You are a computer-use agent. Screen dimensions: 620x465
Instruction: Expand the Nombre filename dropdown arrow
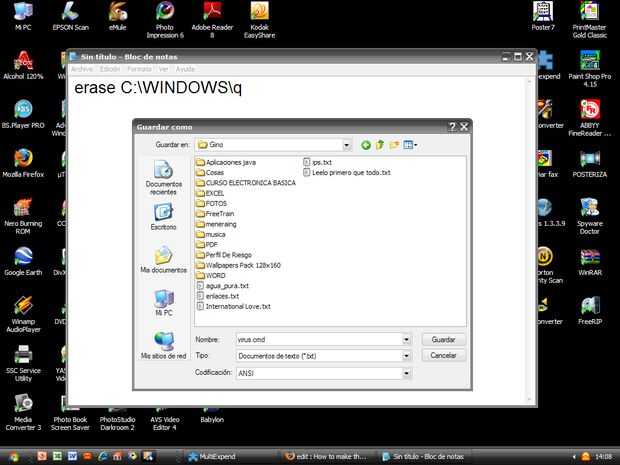[x=406, y=340]
